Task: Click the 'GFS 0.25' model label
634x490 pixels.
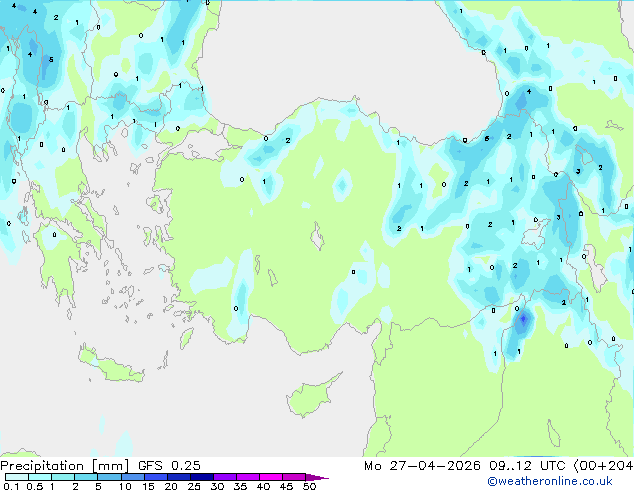Action: (x=169, y=466)
